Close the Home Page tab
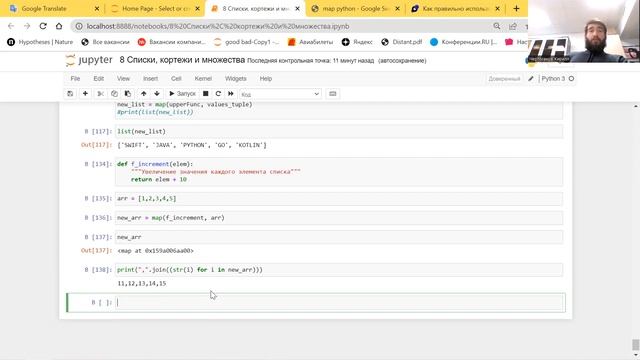 pos(198,9)
